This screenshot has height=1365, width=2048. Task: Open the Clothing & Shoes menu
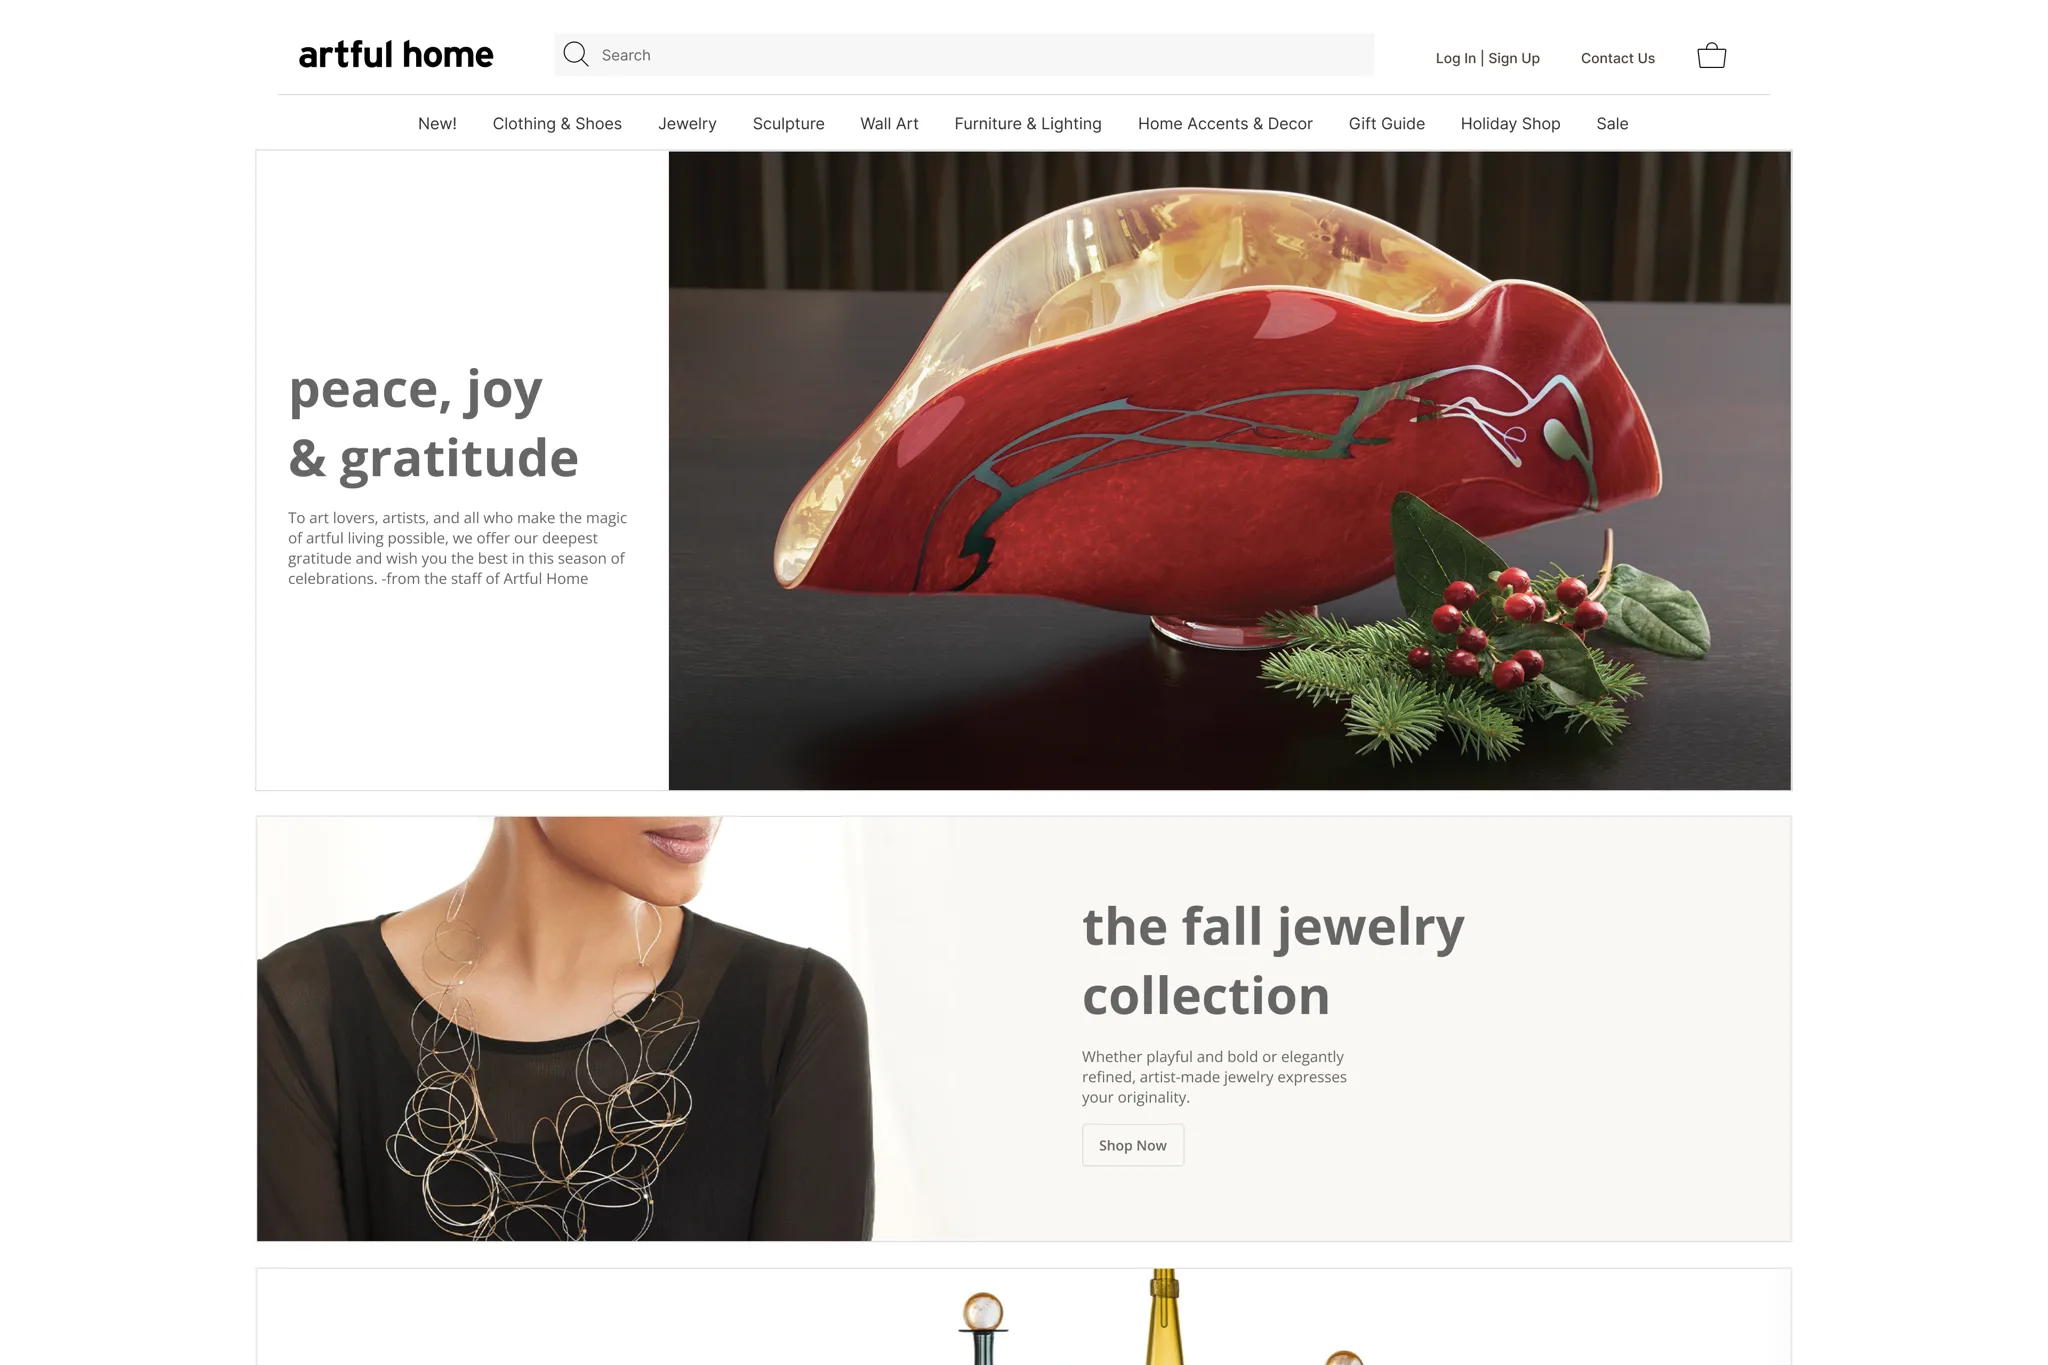pyautogui.click(x=557, y=124)
